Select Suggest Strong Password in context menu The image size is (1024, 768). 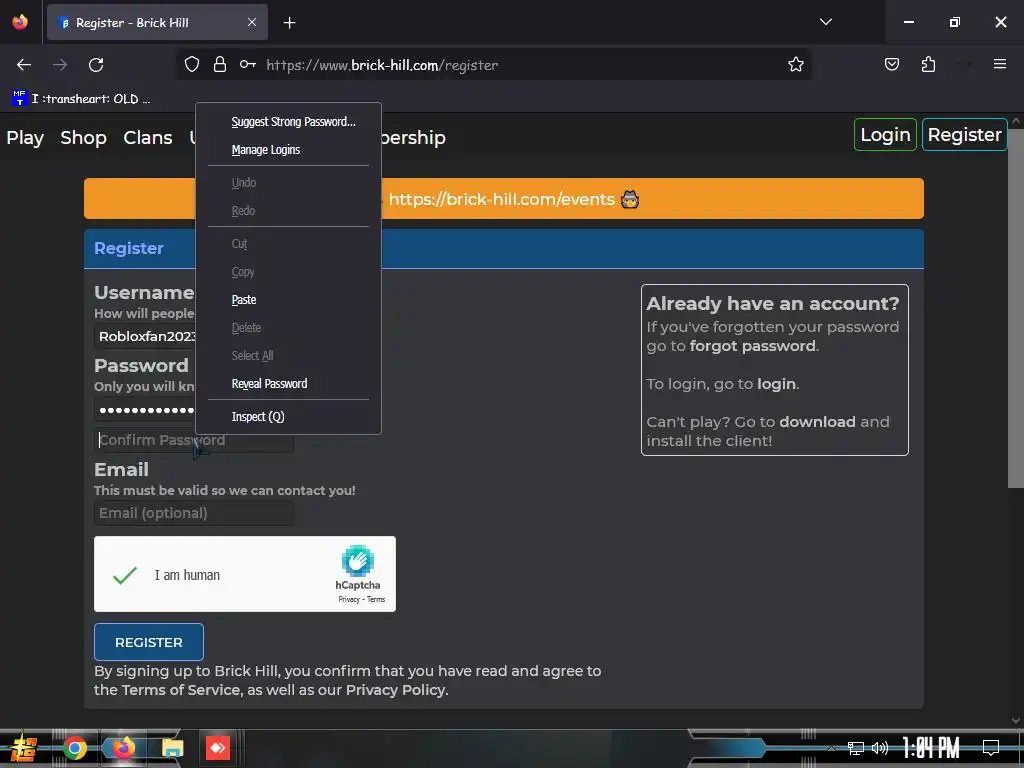(293, 121)
